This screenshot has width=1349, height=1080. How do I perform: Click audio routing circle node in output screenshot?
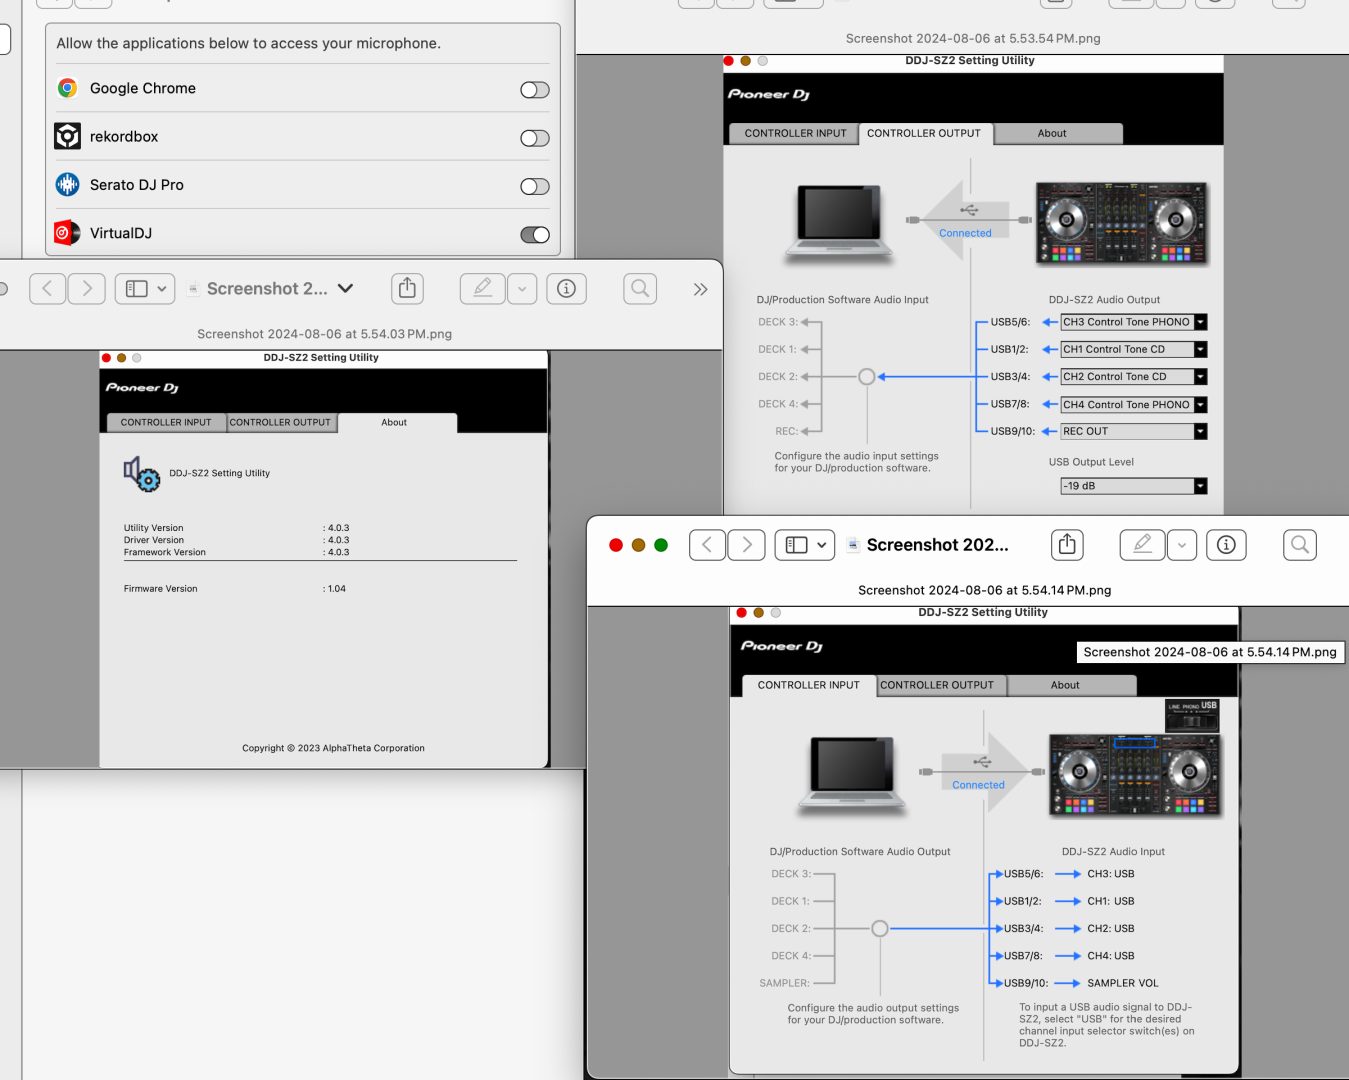click(x=867, y=377)
